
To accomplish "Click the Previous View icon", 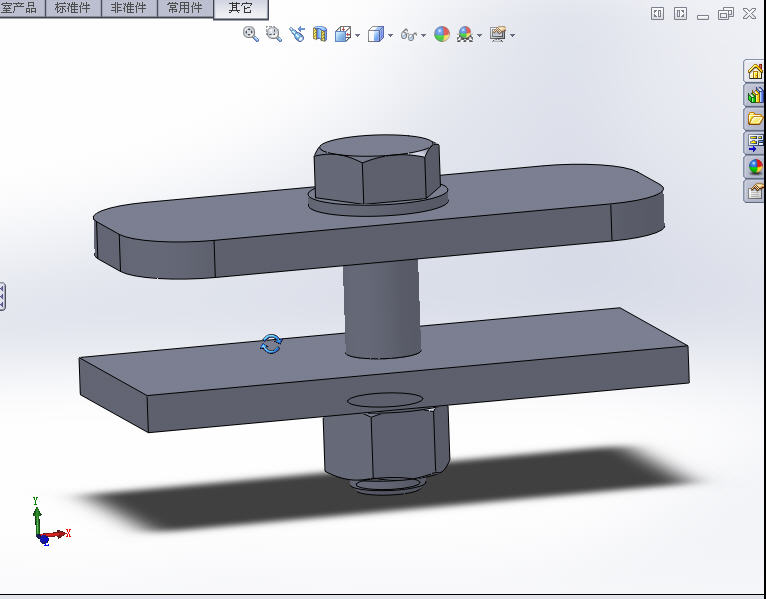I will pos(297,34).
